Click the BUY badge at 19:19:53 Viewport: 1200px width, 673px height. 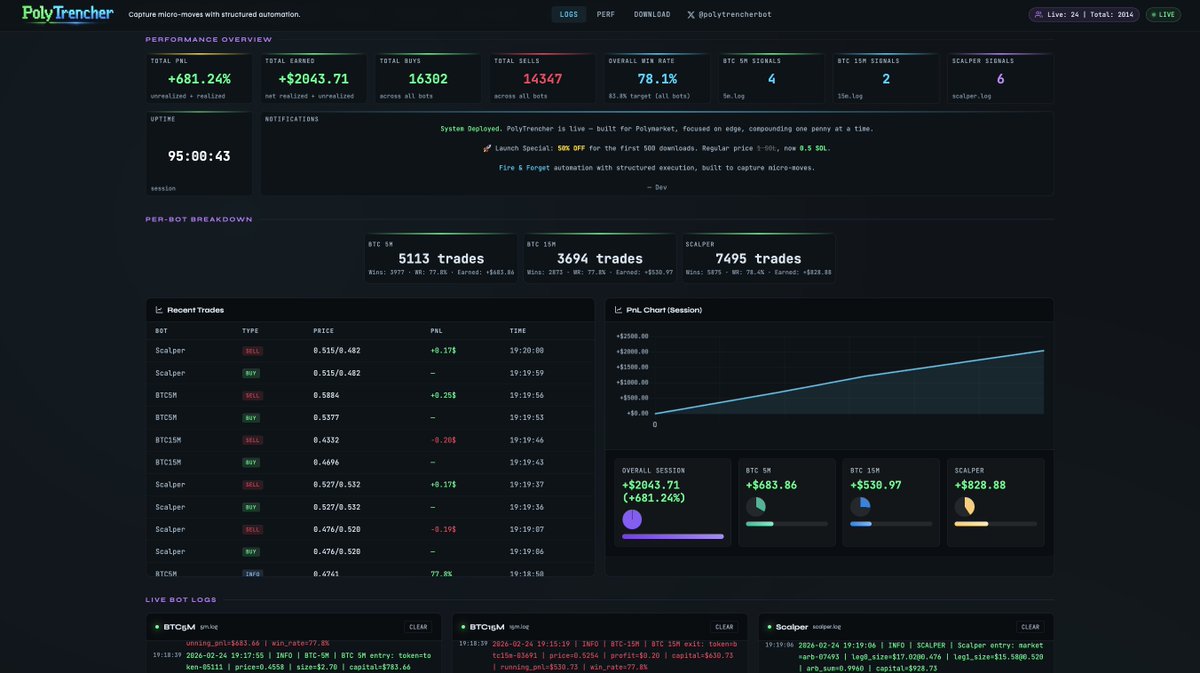tap(251, 418)
